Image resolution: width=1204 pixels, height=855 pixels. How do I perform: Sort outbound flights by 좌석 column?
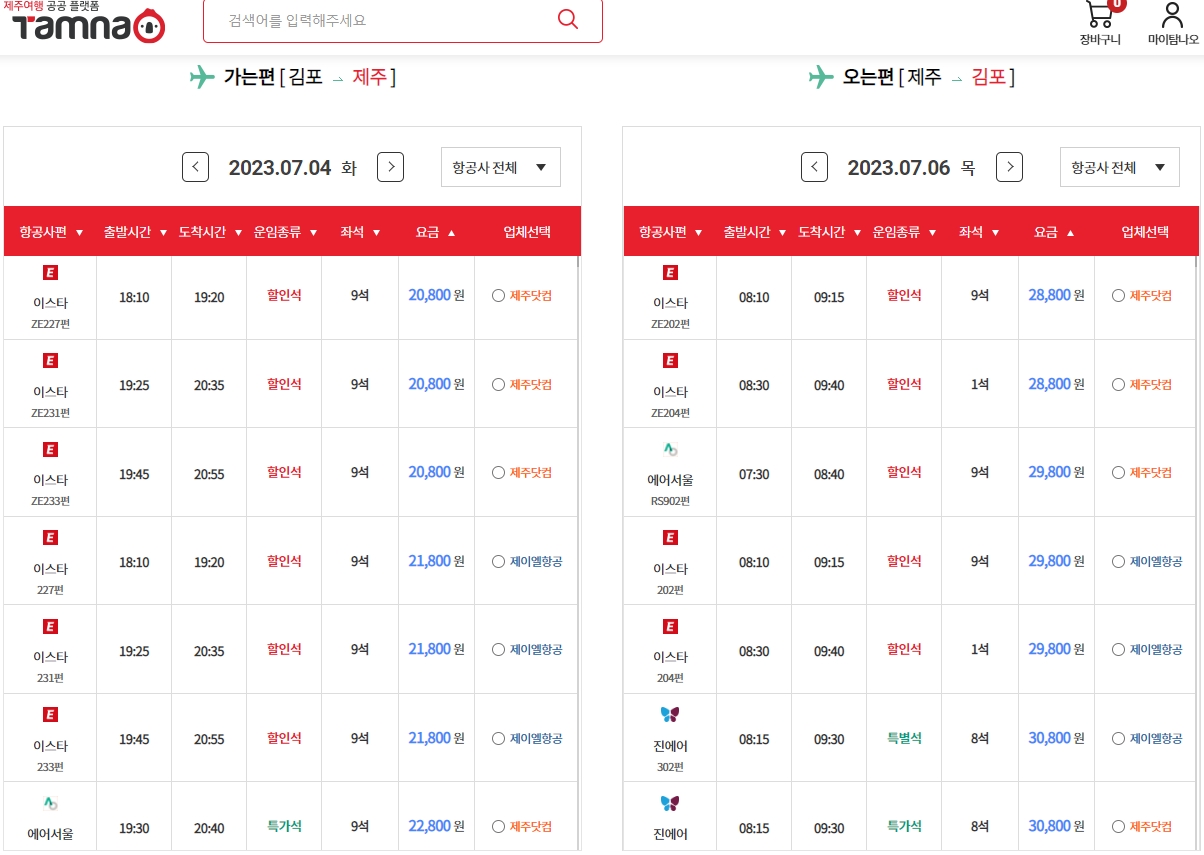coord(361,232)
